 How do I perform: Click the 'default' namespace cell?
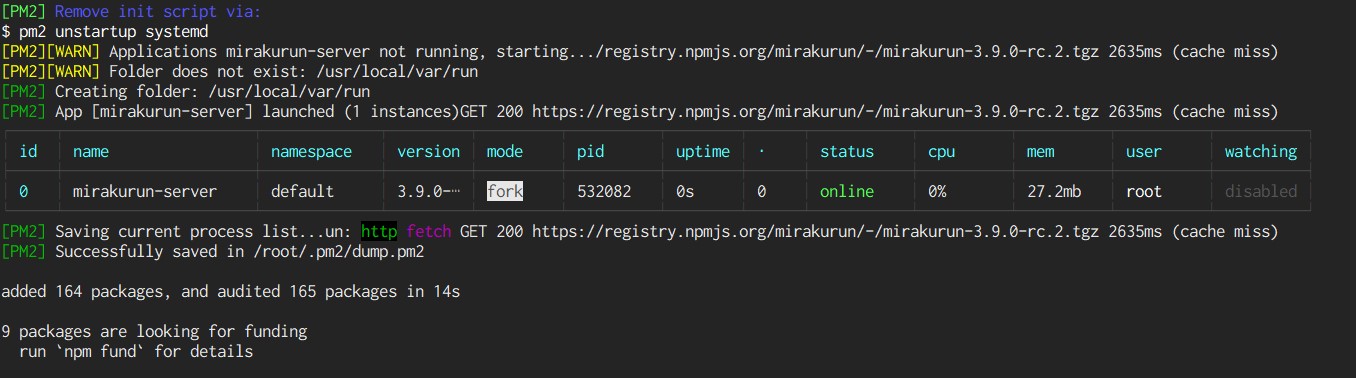coord(302,191)
